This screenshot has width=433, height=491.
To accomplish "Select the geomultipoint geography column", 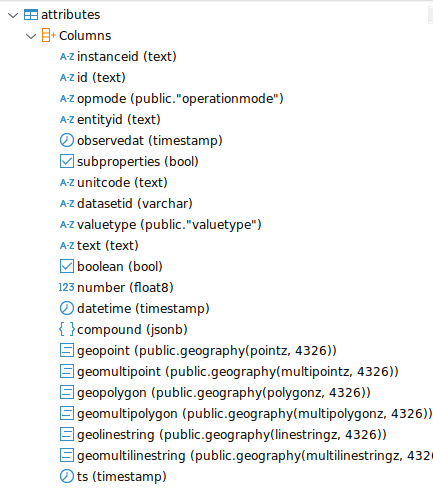I will coord(238,372).
